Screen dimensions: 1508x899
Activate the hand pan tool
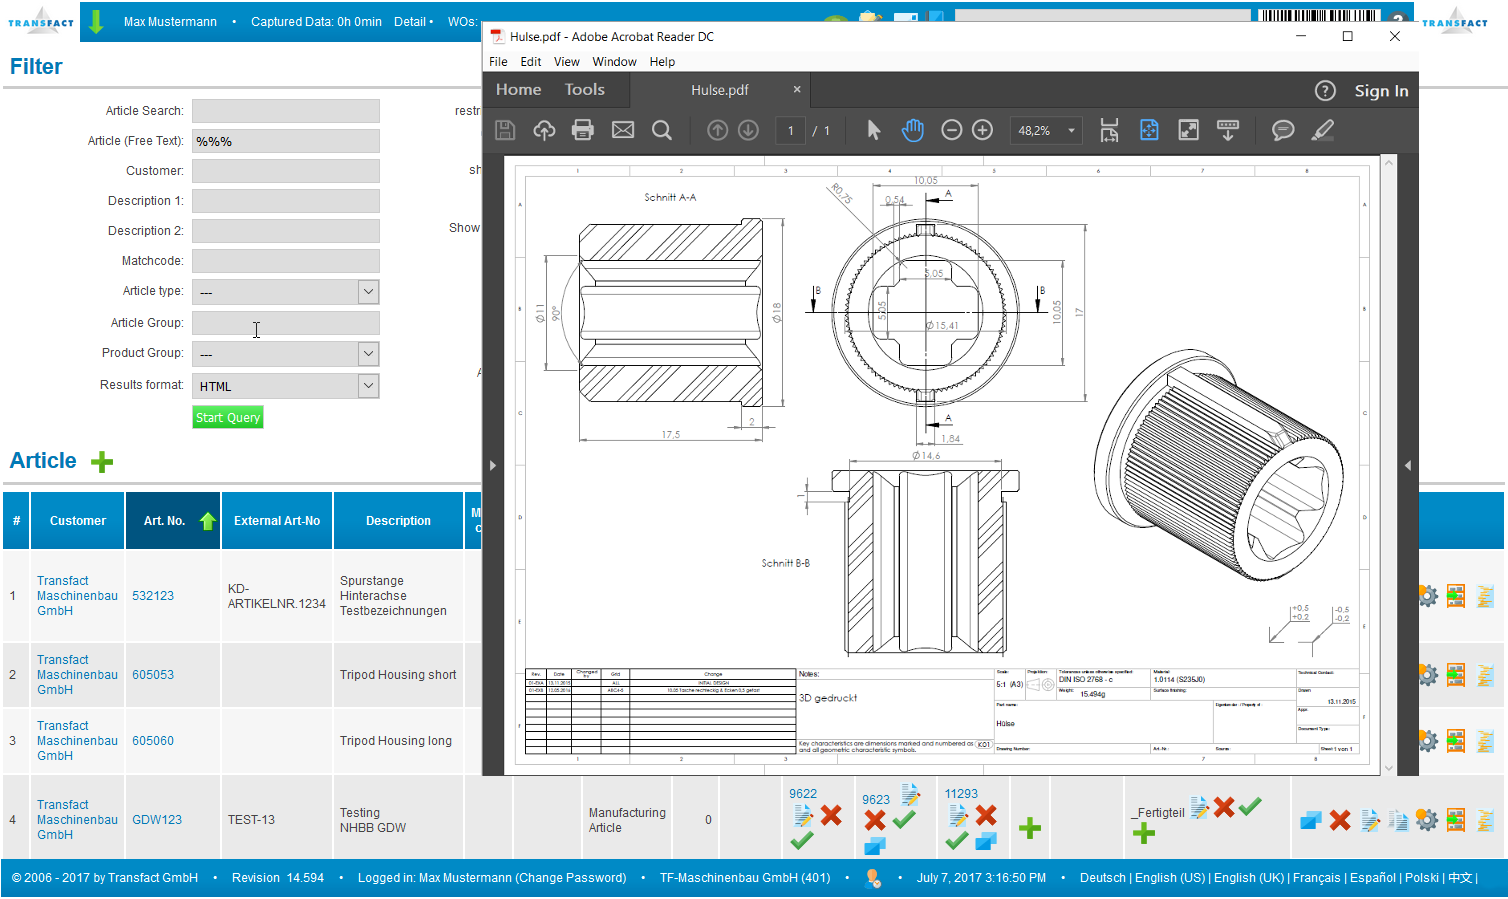(x=913, y=130)
